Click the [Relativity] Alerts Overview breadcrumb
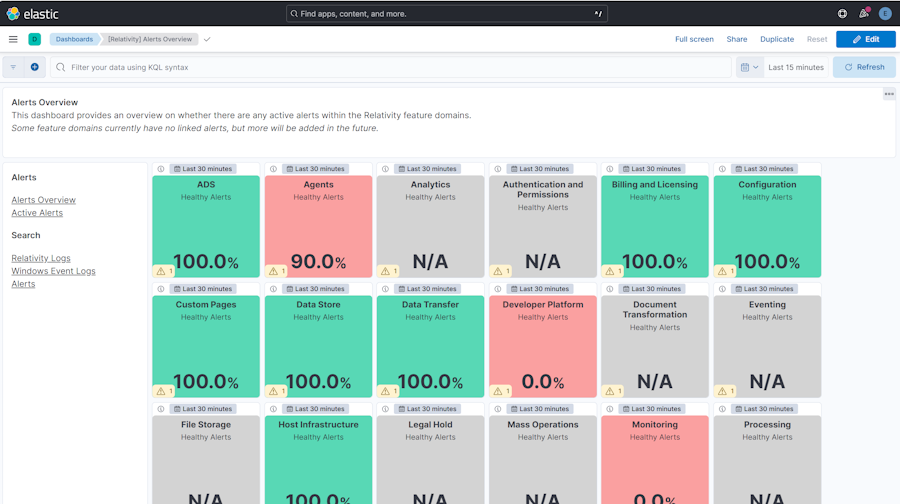The width and height of the screenshot is (900, 504). tap(150, 39)
